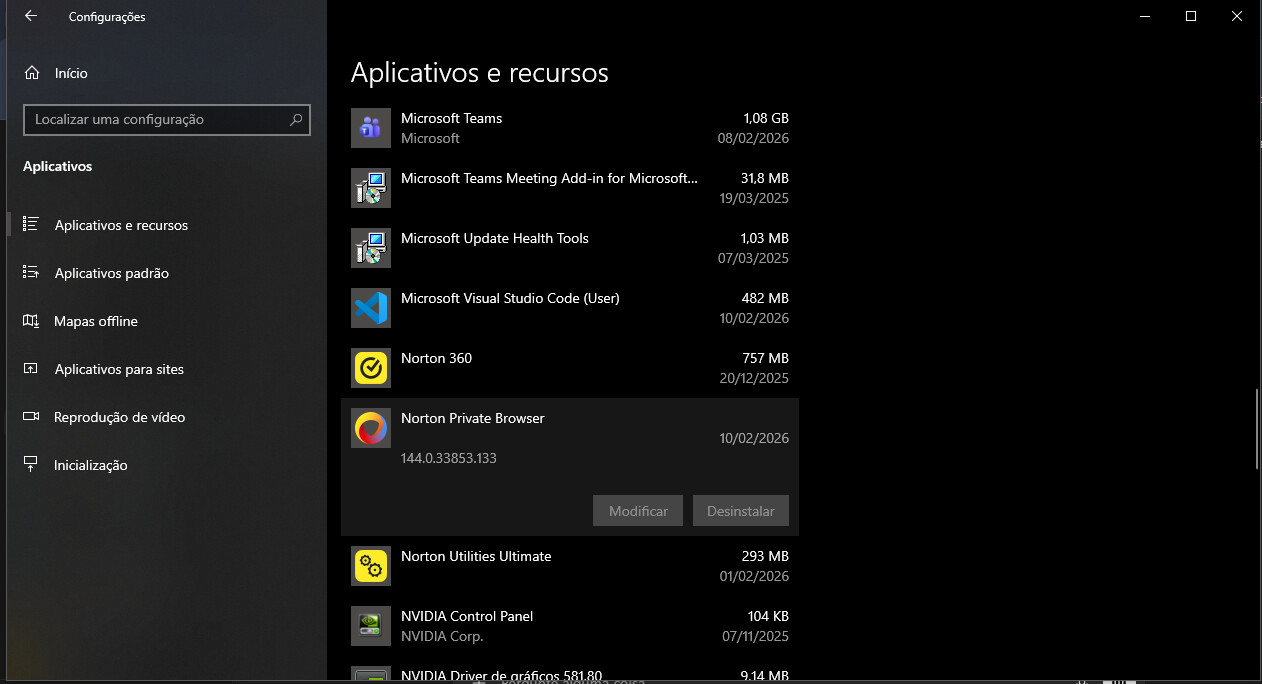This screenshot has width=1262, height=684.
Task: Open Aplicativos padrão section
Action: pos(111,273)
